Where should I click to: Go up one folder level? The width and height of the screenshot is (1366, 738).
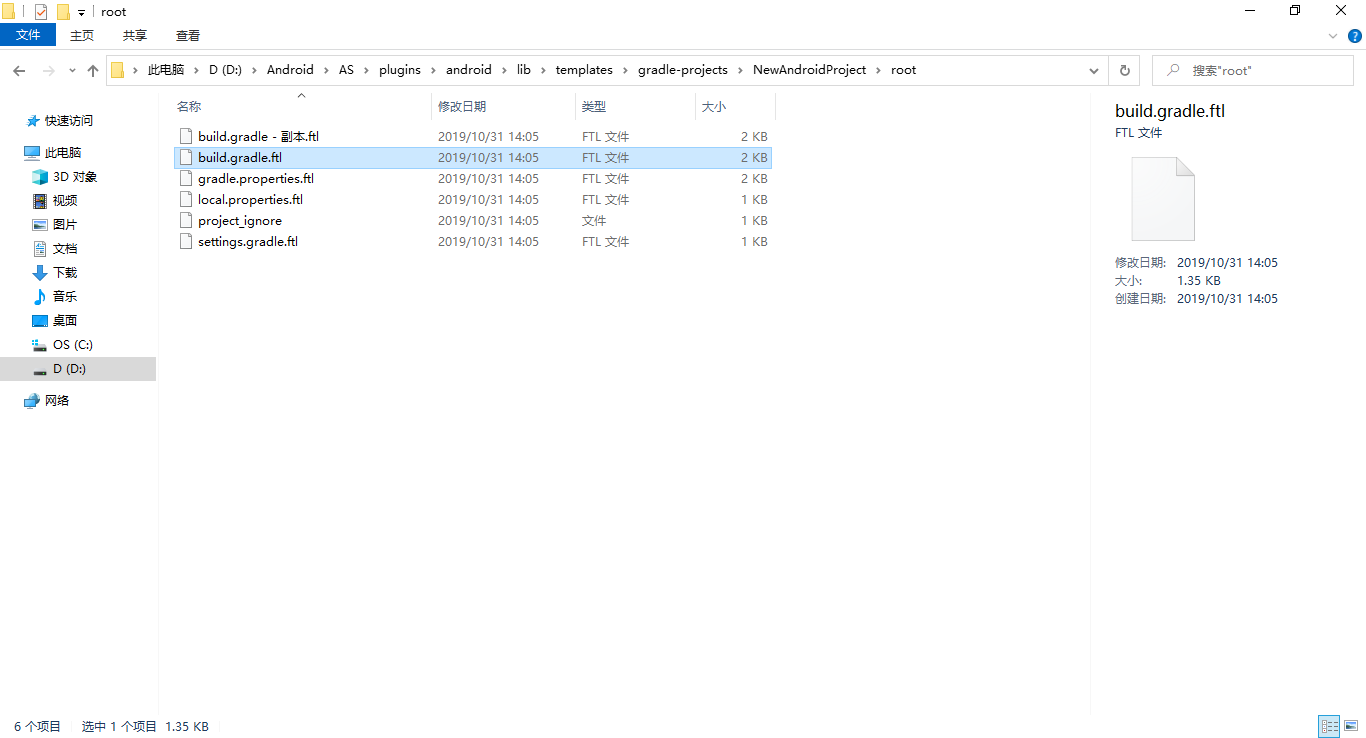coord(93,71)
